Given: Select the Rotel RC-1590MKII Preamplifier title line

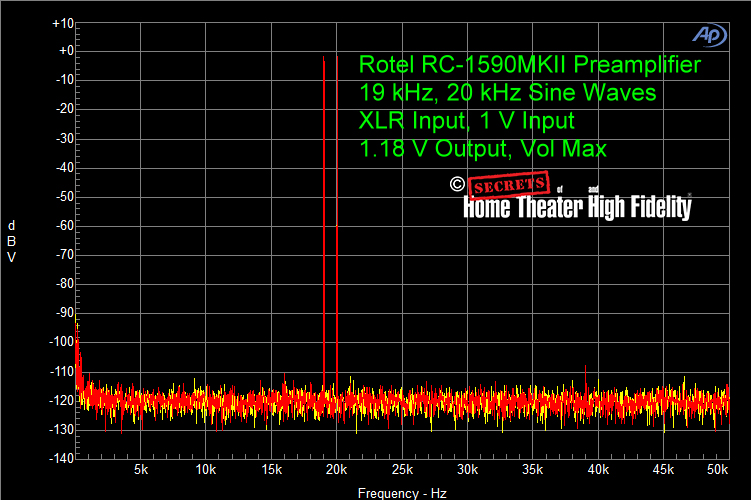Looking at the screenshot, I should pyautogui.click(x=529, y=66).
